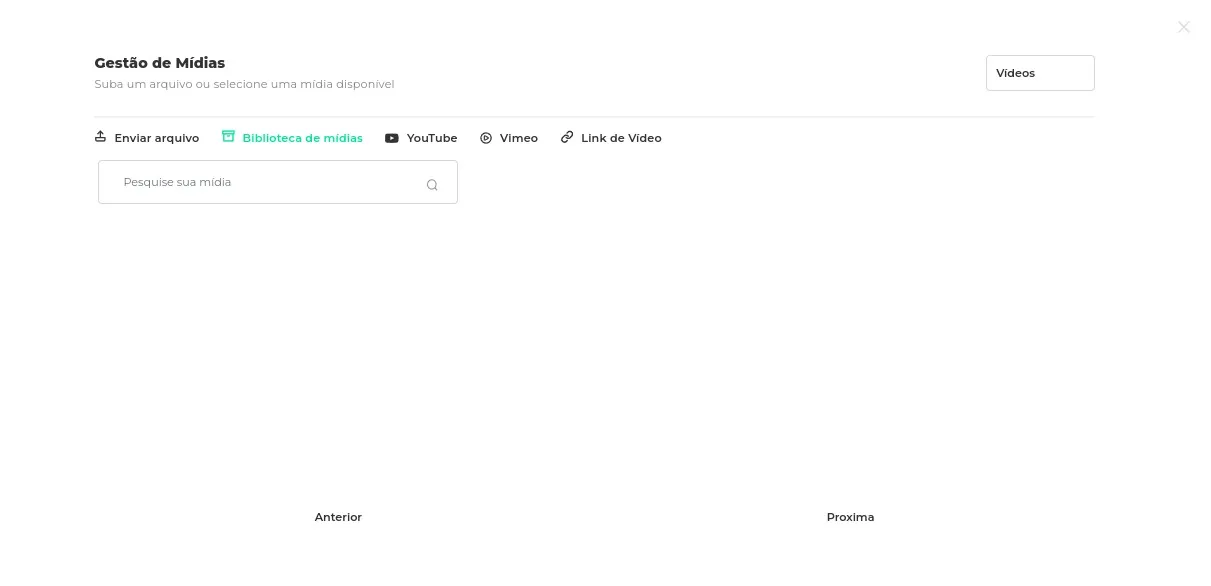1211x586 pixels.
Task: Go to the Proxima page
Action: point(850,517)
